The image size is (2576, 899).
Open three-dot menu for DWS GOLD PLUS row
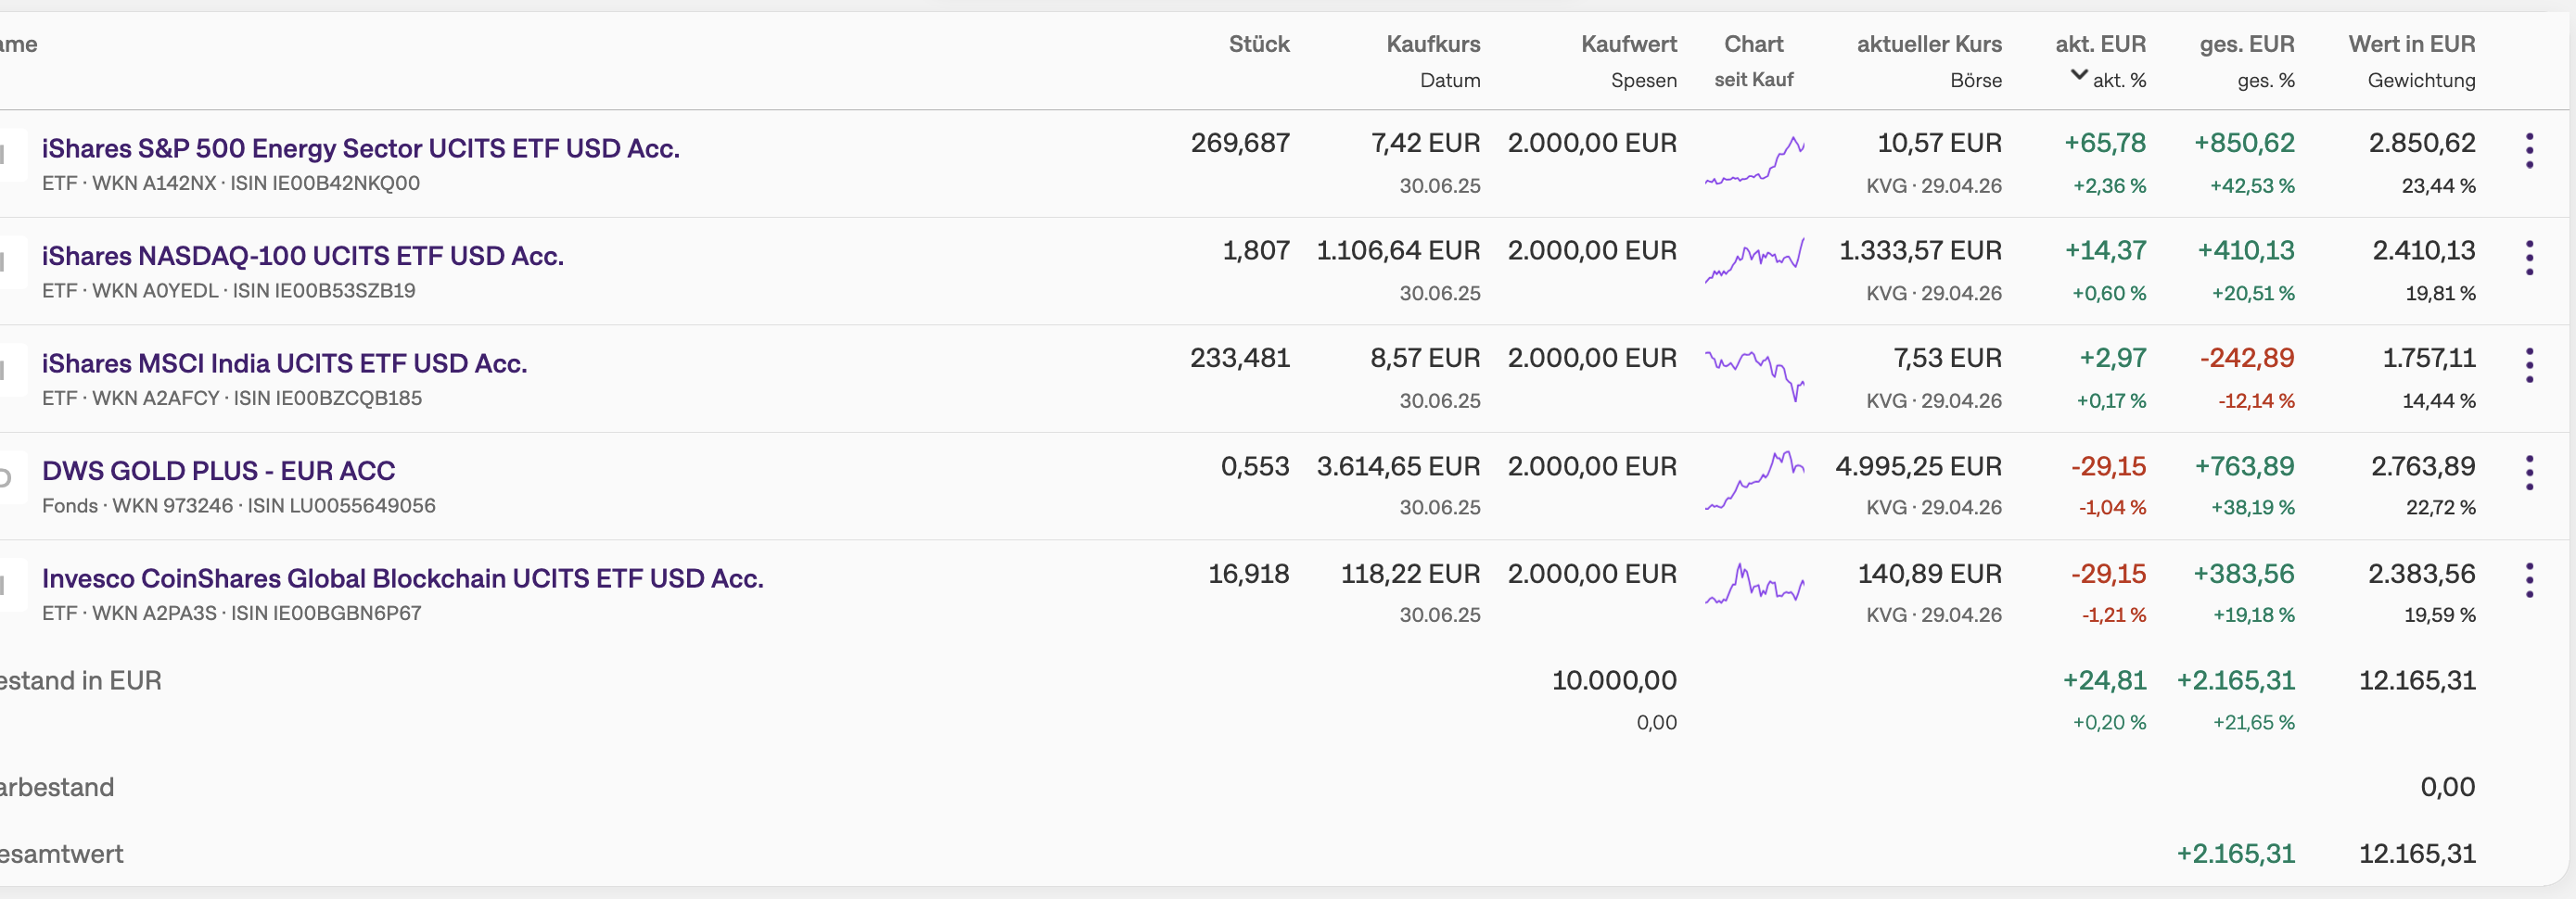point(2529,473)
